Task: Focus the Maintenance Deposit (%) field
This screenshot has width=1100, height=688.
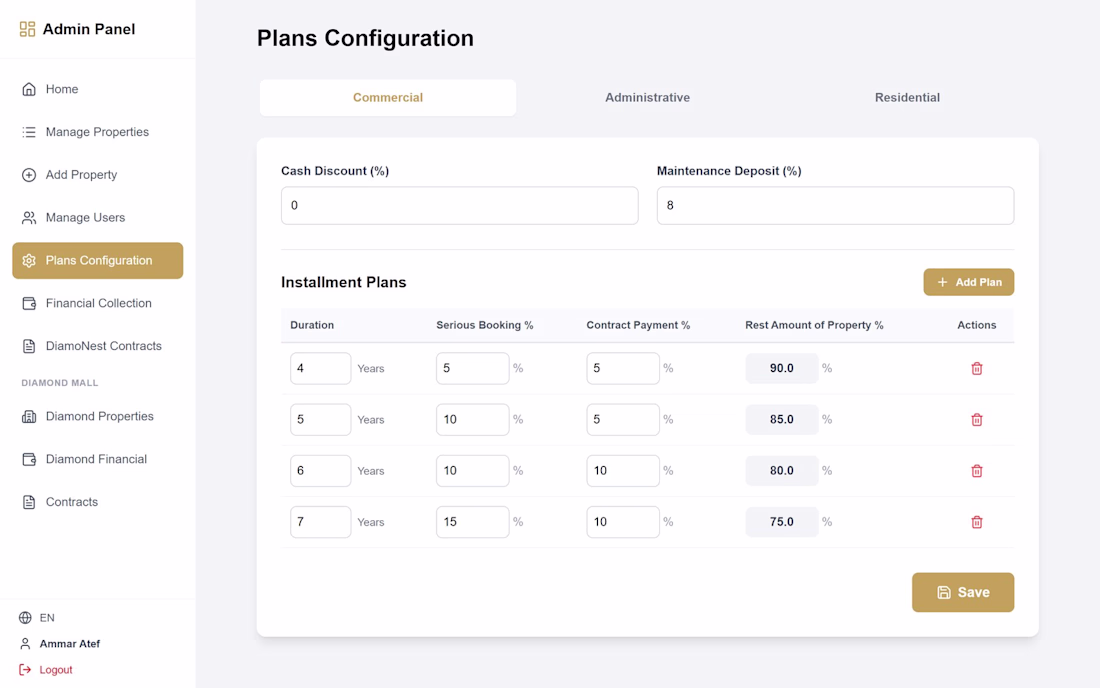Action: [x=835, y=205]
